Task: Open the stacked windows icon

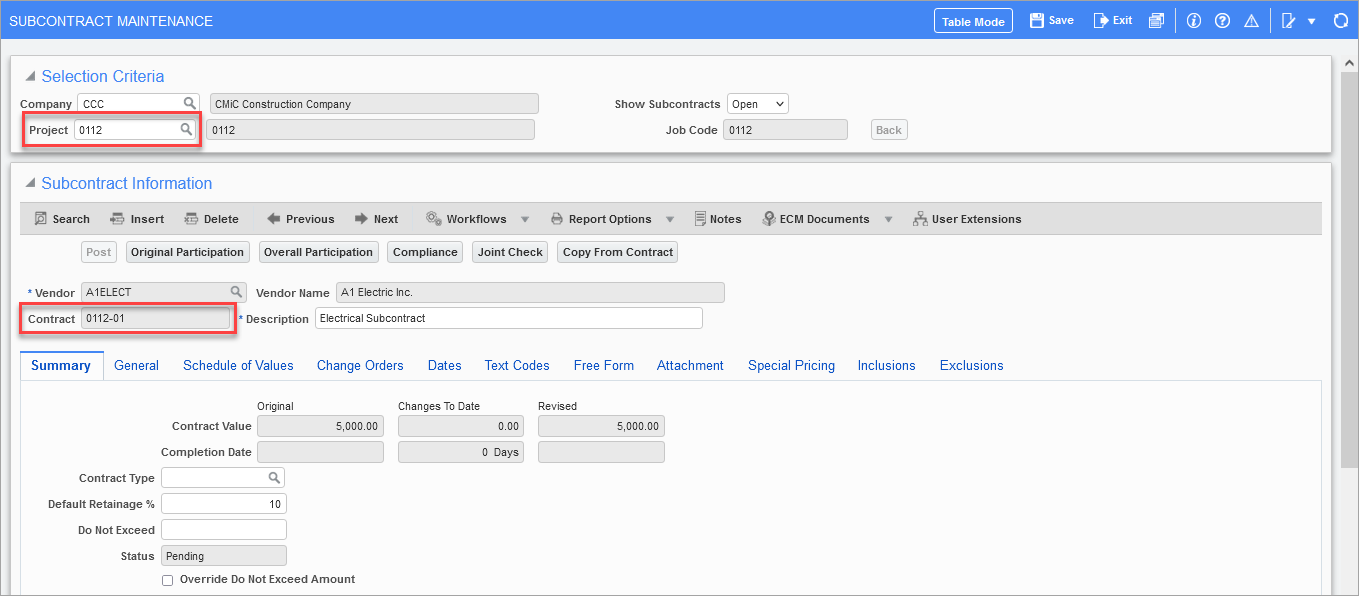Action: 1156,20
